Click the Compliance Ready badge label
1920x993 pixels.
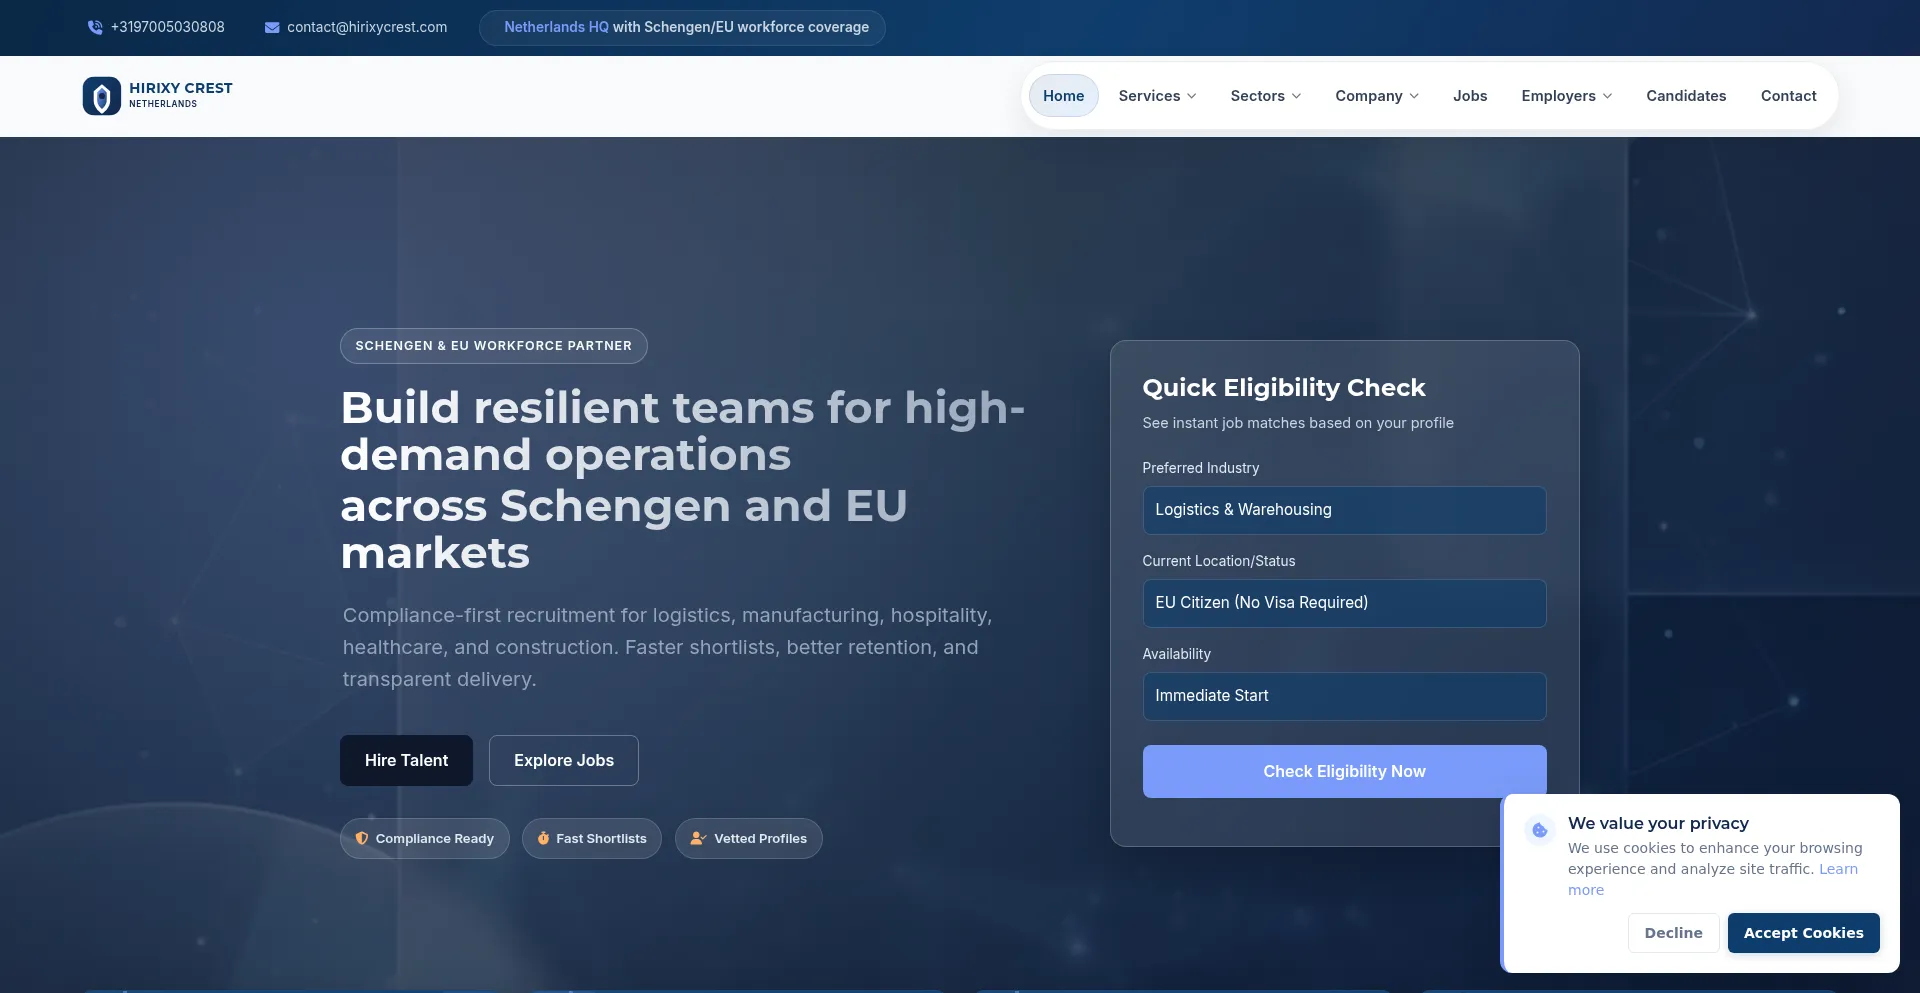pyautogui.click(x=435, y=839)
